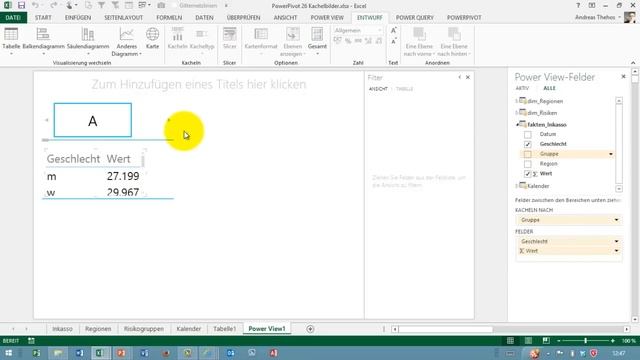Open Access from the taskbar
This screenshot has height=360, width=640.
[273, 353]
